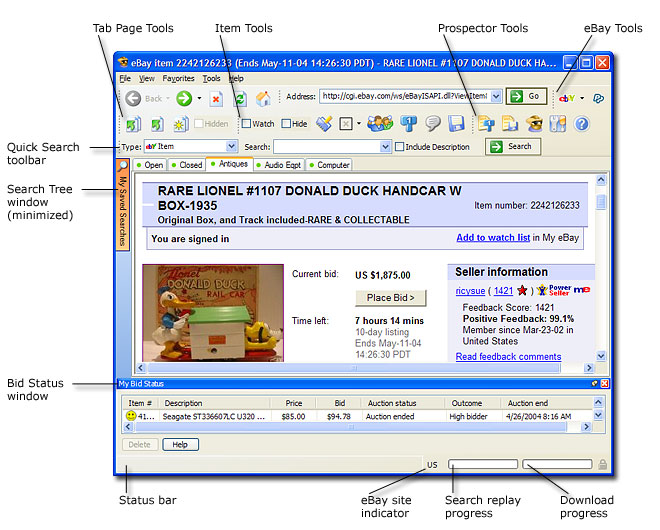Click the Search replay progress bar

(x=483, y=464)
